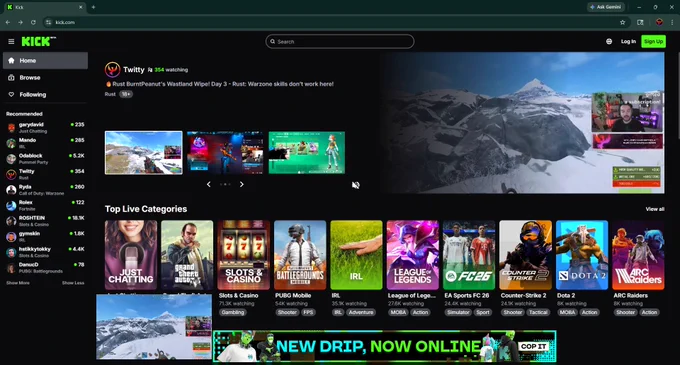Click the browser forward arrow

pos(20,22)
